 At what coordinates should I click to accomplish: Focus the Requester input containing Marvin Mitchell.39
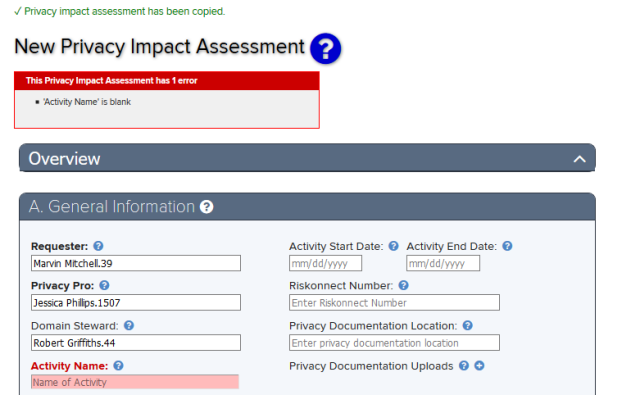(136, 263)
